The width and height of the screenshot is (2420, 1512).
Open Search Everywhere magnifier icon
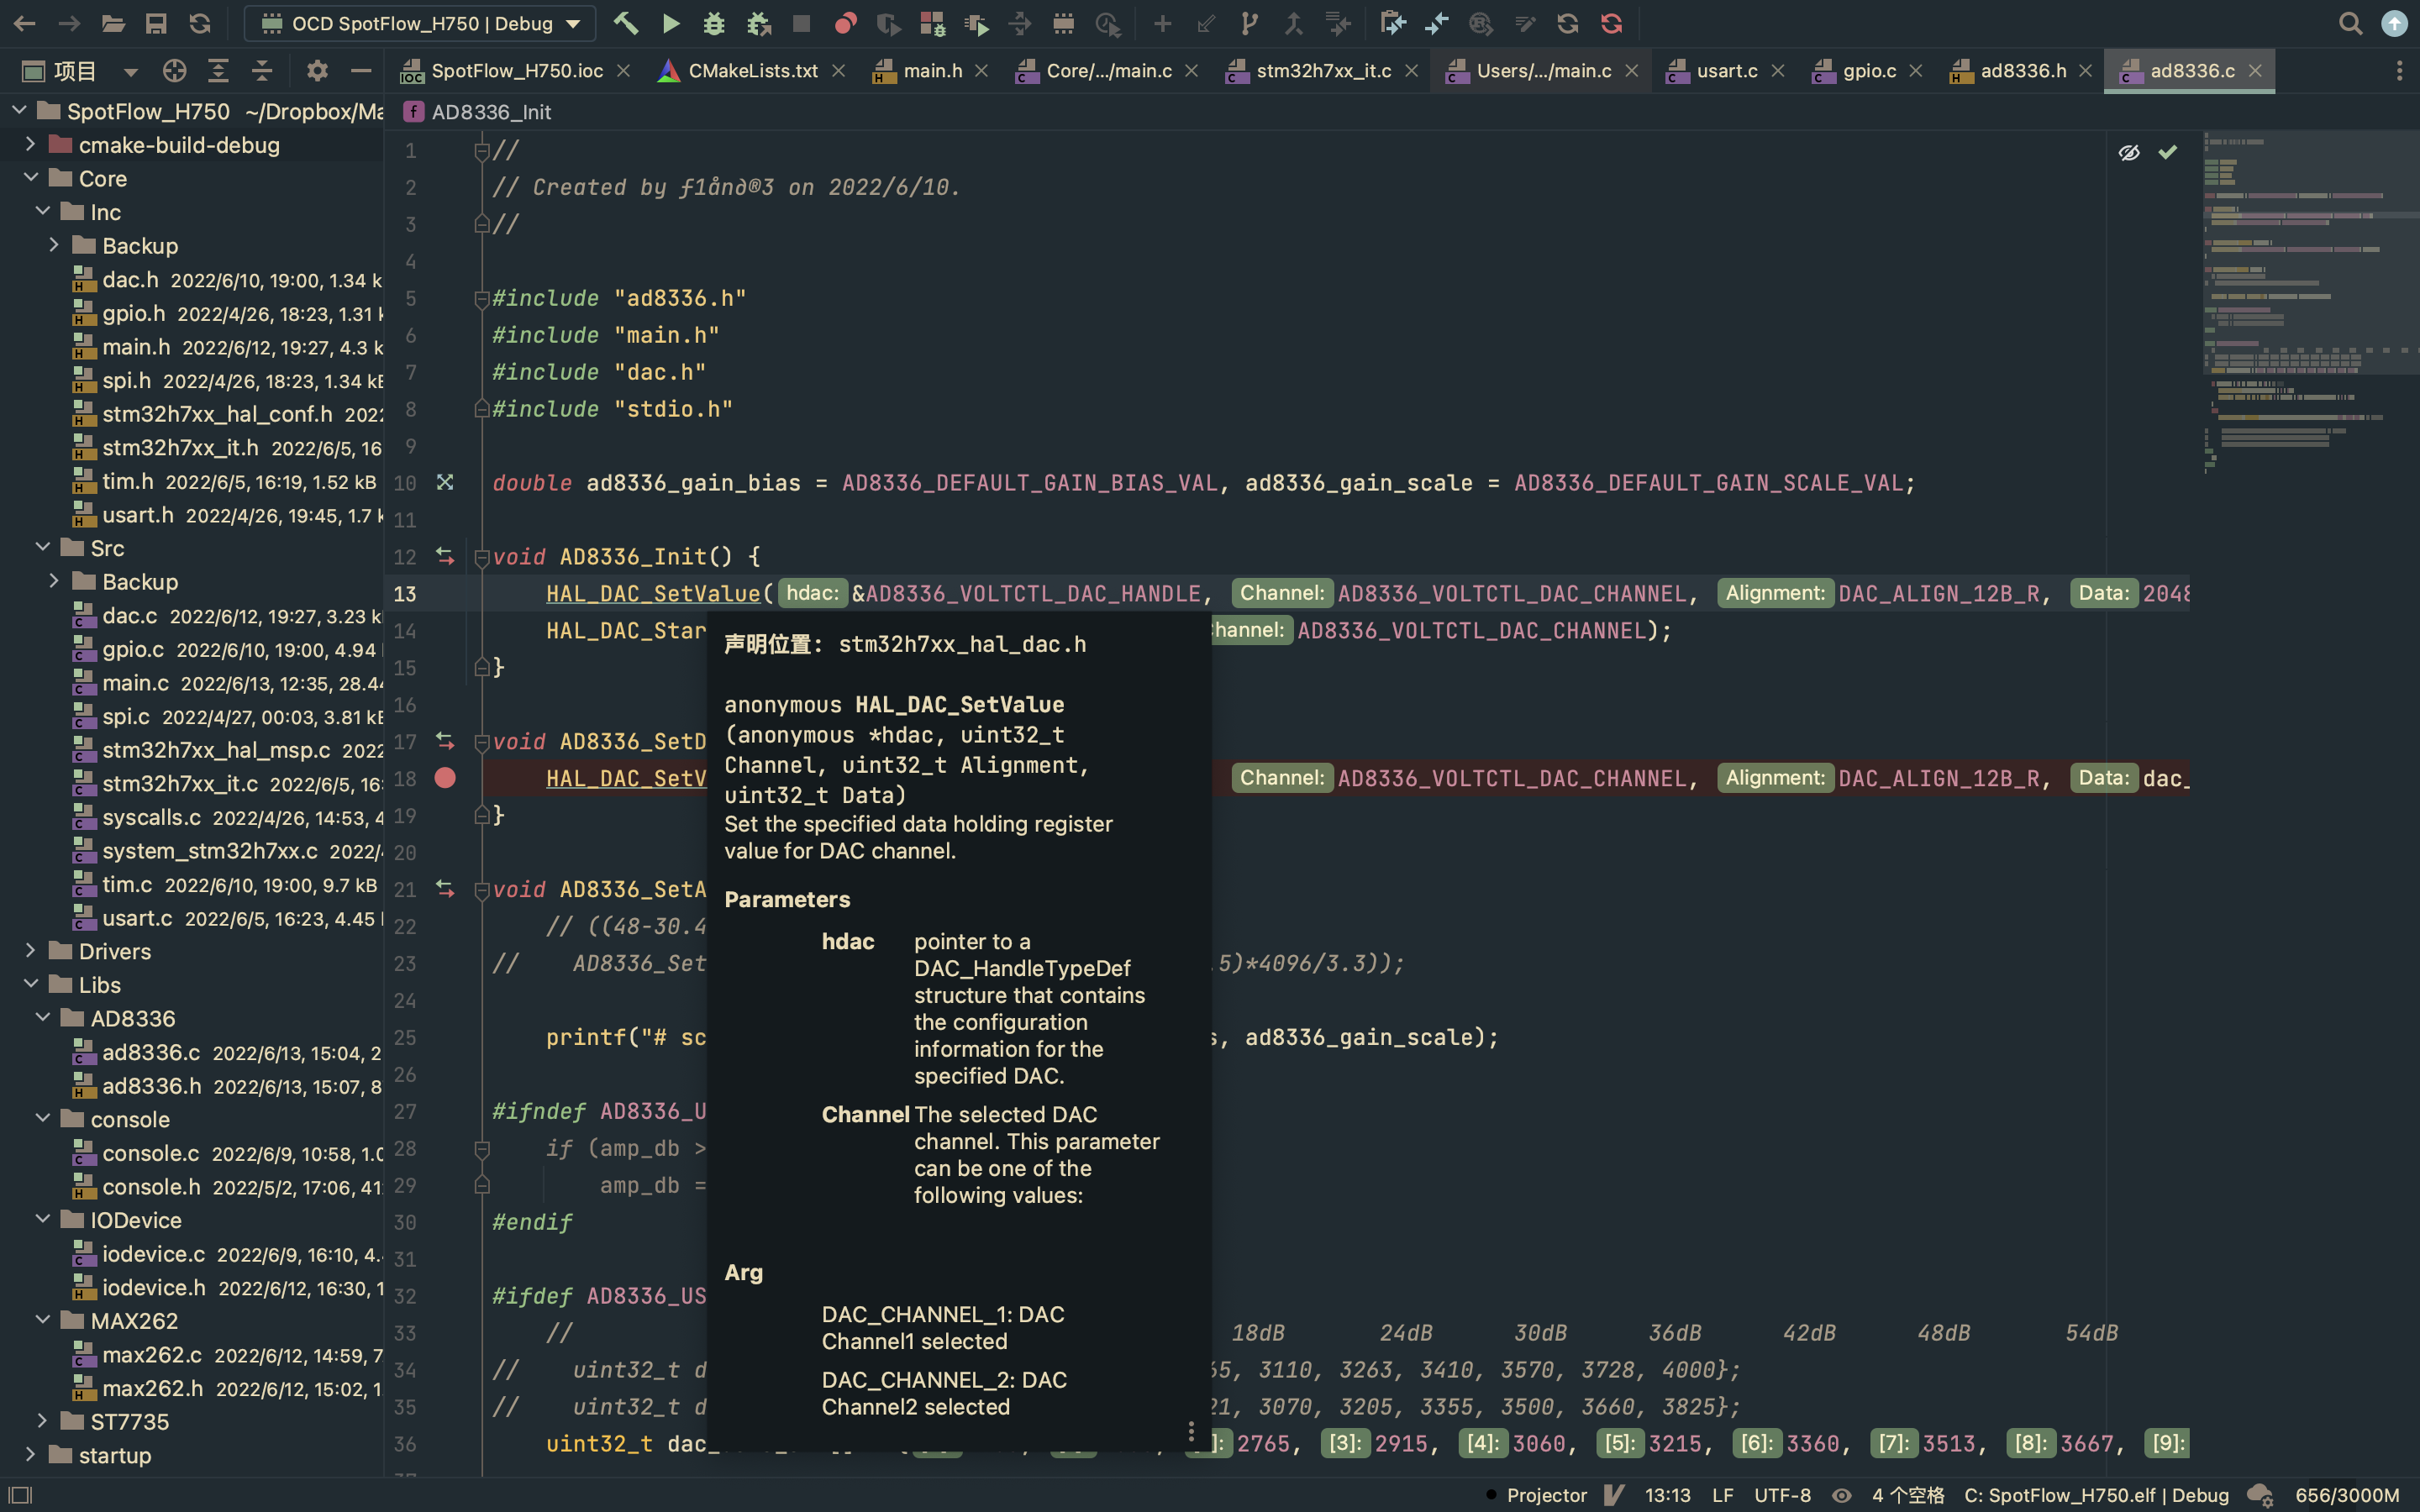2350,23
